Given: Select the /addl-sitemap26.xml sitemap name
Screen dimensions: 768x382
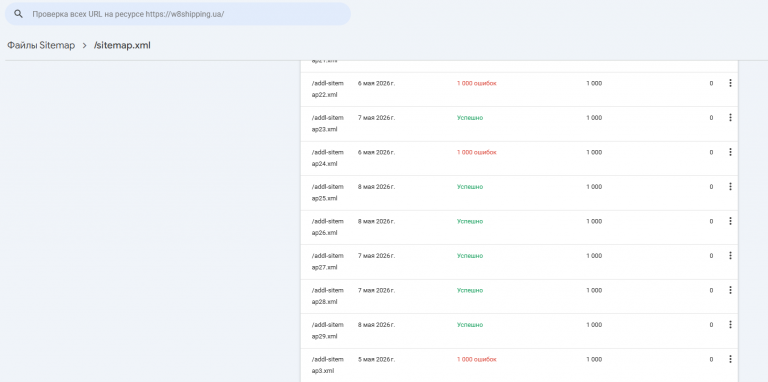Looking at the screenshot, I should pos(328,227).
